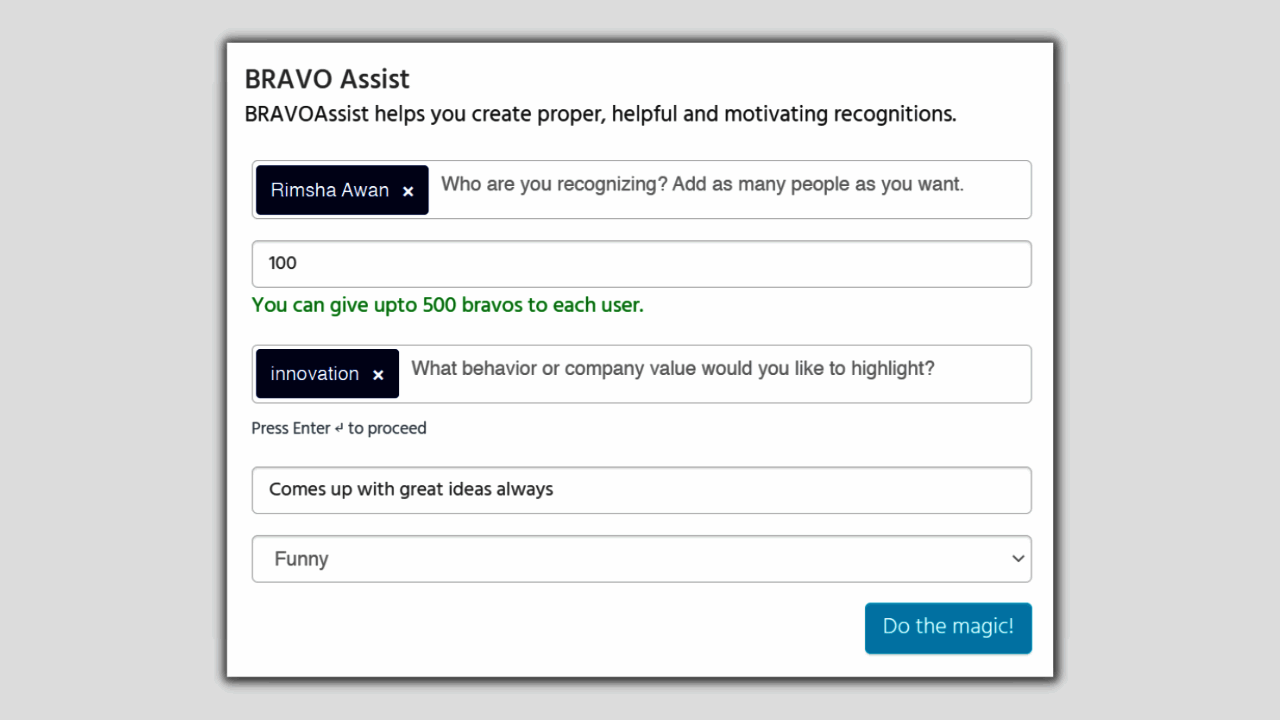Viewport: 1280px width, 720px height.
Task: Click inside the Funny dropdown control
Action: 600,559
